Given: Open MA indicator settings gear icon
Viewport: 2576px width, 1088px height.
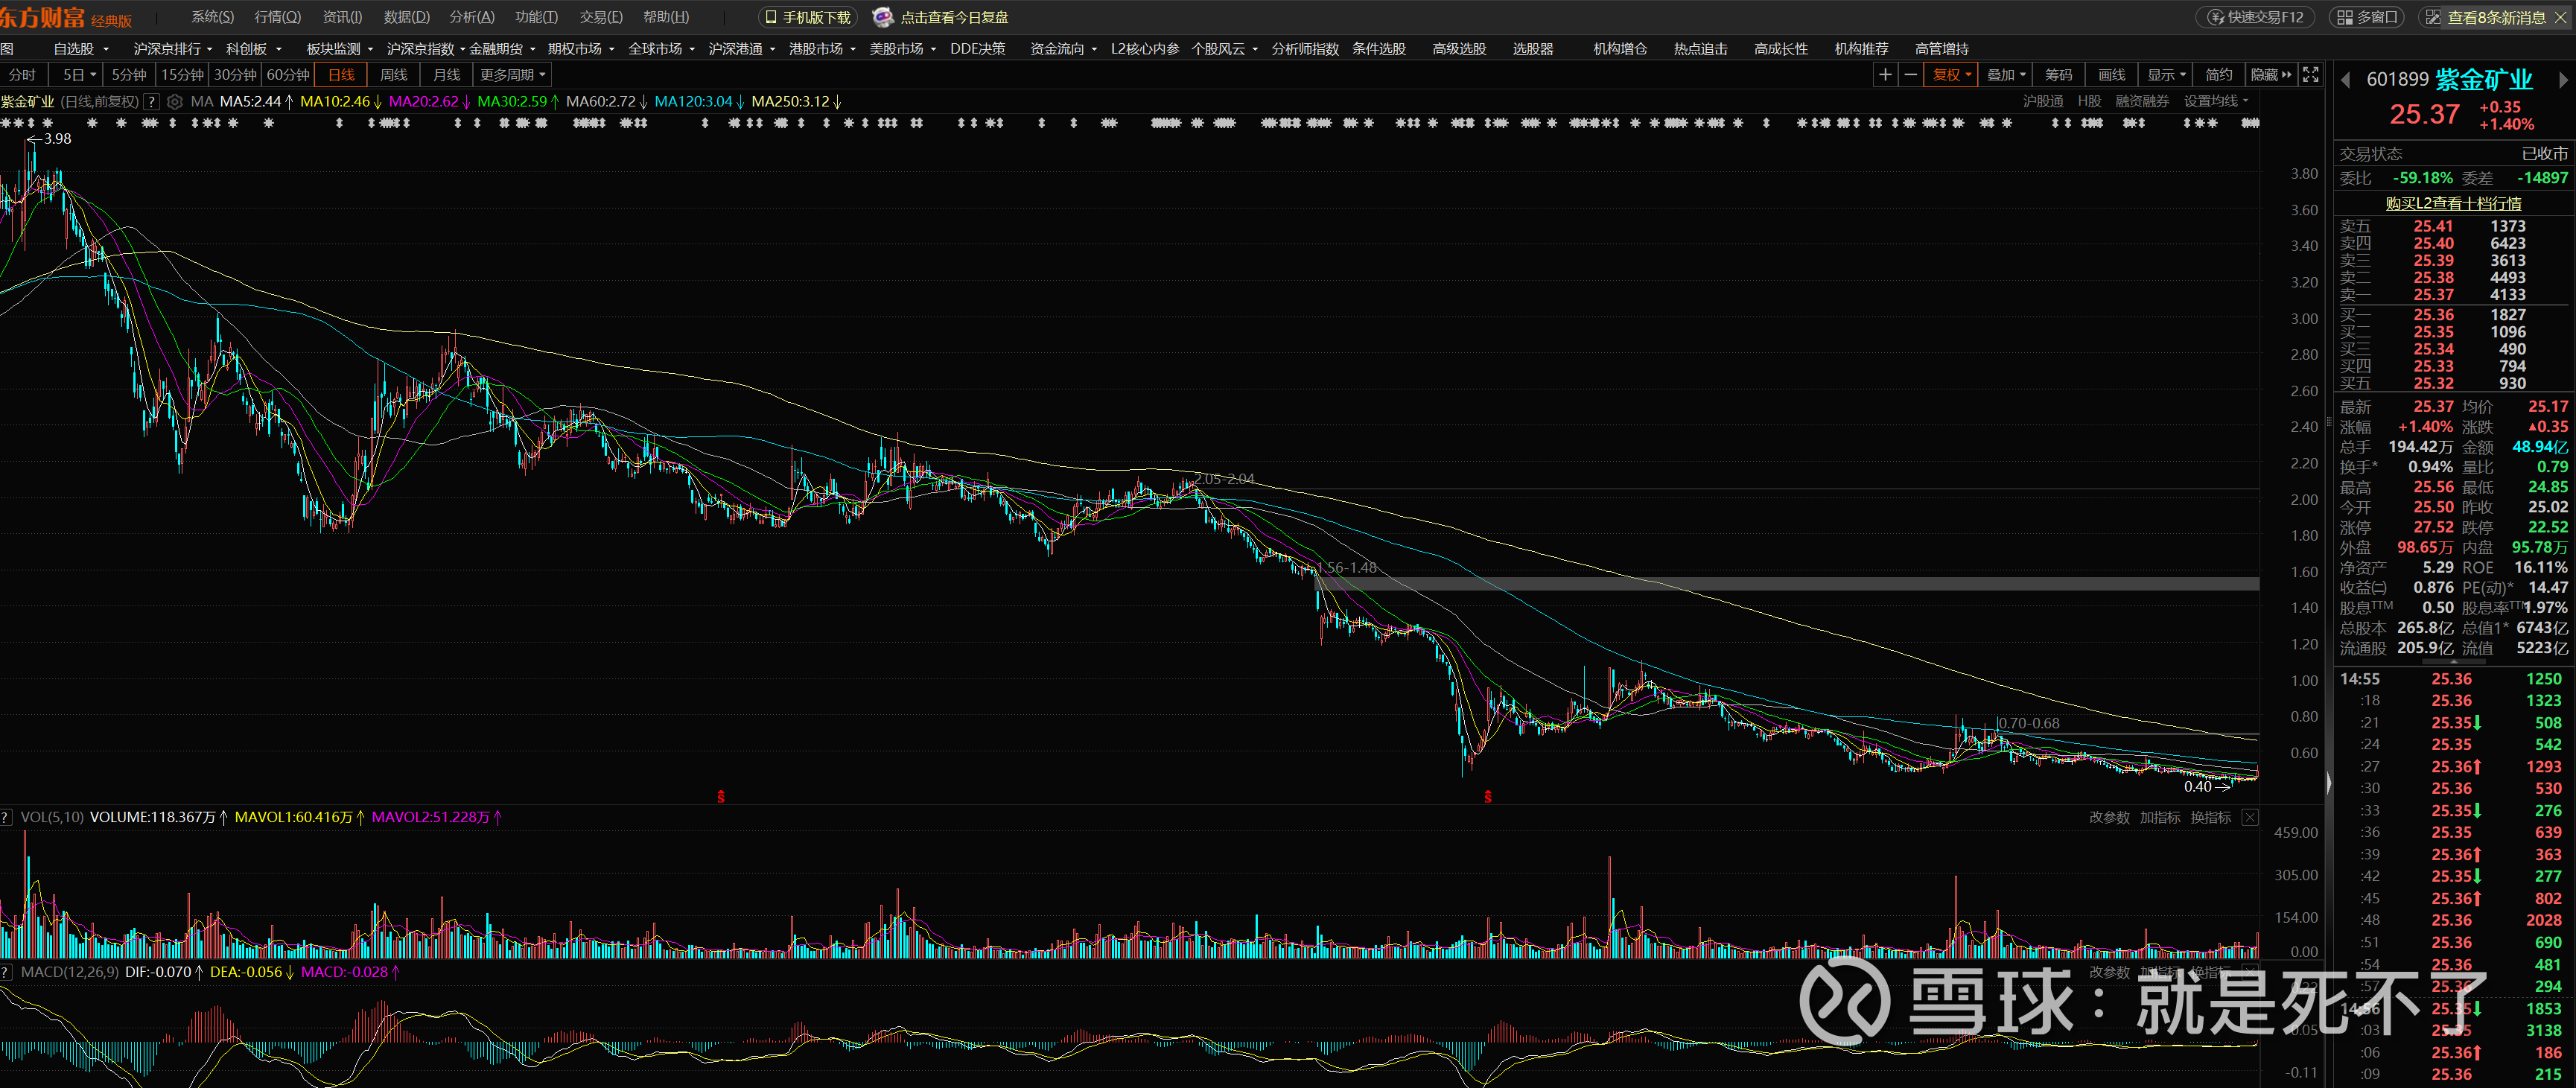Looking at the screenshot, I should click(175, 102).
